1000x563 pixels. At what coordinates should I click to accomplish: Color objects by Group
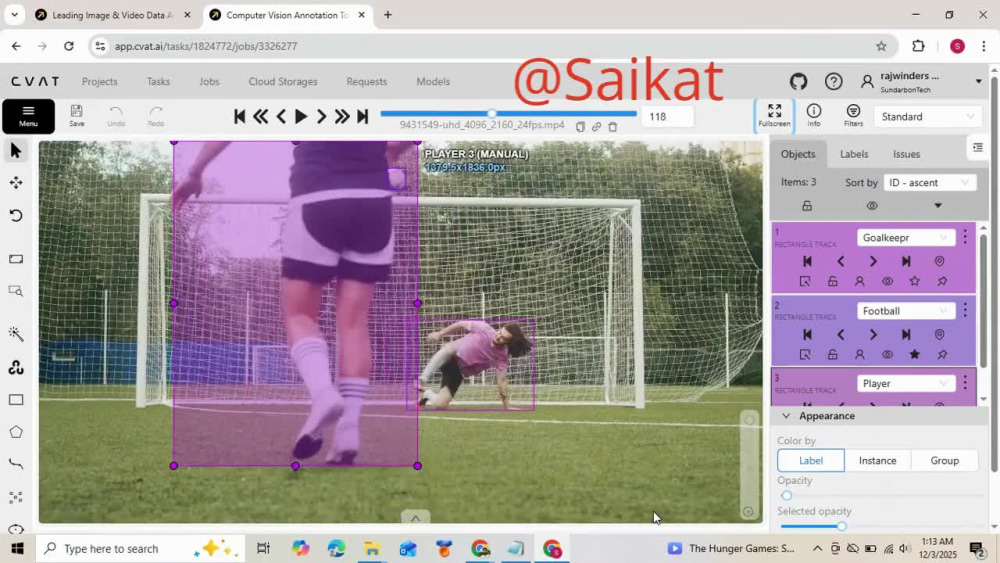[945, 460]
